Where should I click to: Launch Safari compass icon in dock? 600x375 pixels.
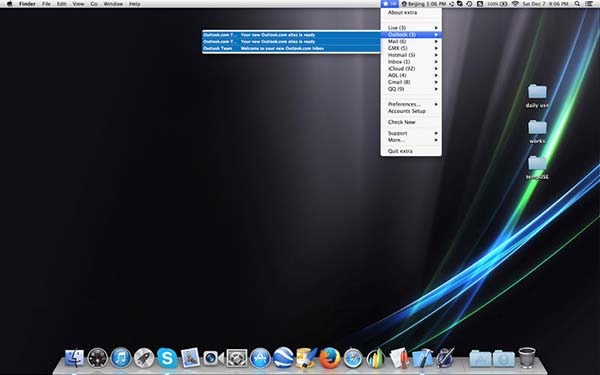point(353,359)
